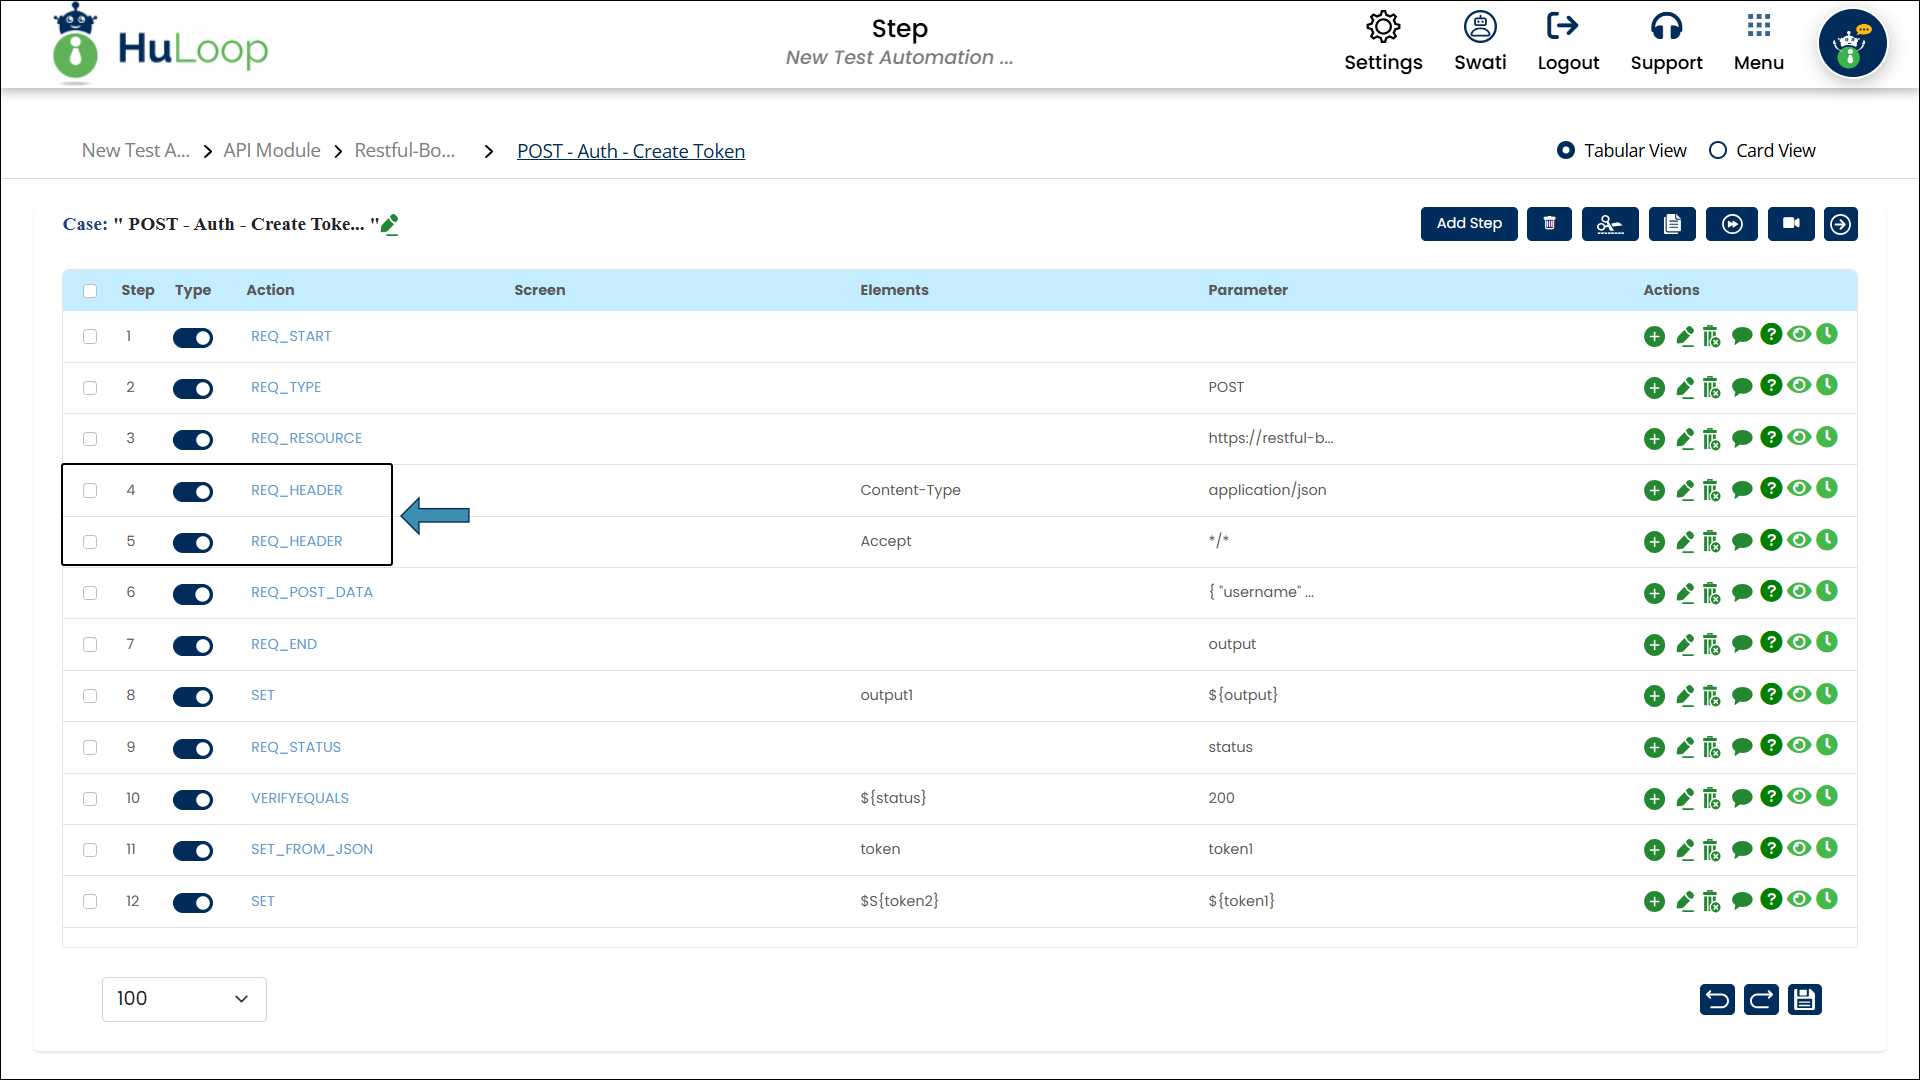The width and height of the screenshot is (1920, 1080).
Task: Click the comment bubble on REQ_END row
Action: (1742, 644)
